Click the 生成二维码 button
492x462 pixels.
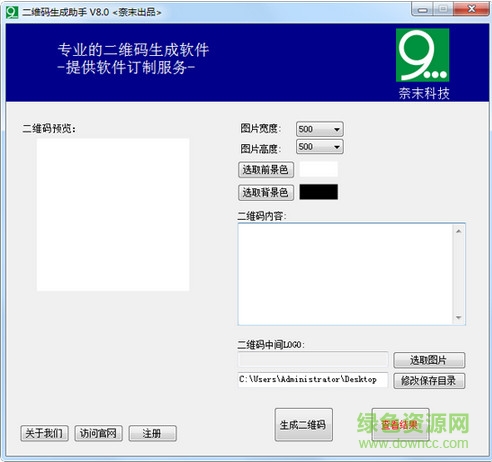303,425
